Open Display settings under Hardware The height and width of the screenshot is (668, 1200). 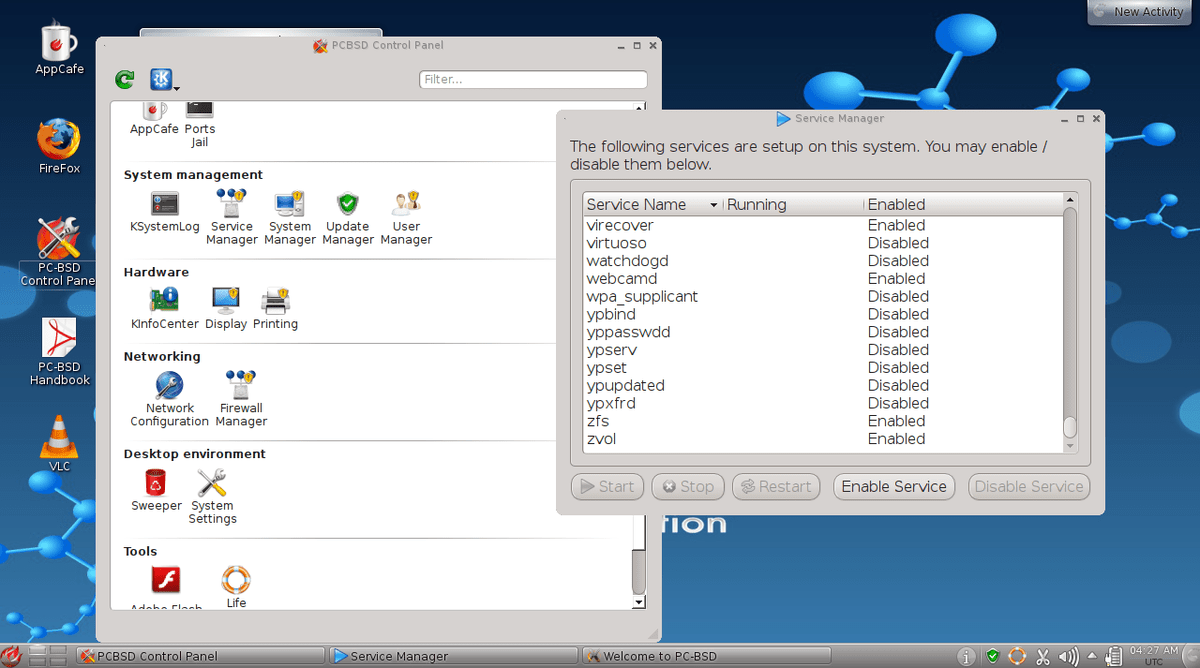(x=226, y=309)
